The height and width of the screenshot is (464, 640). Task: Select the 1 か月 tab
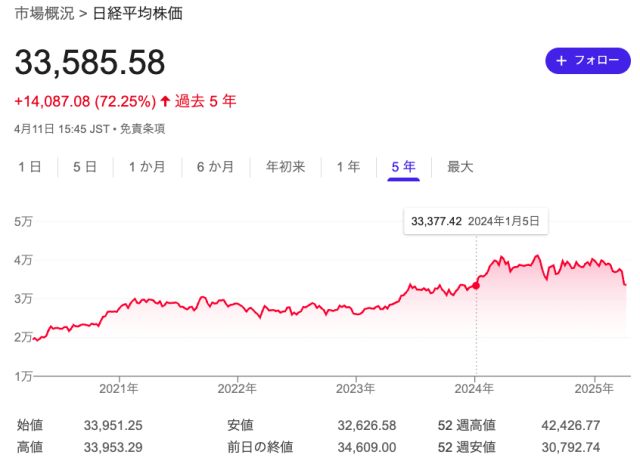pyautogui.click(x=147, y=167)
